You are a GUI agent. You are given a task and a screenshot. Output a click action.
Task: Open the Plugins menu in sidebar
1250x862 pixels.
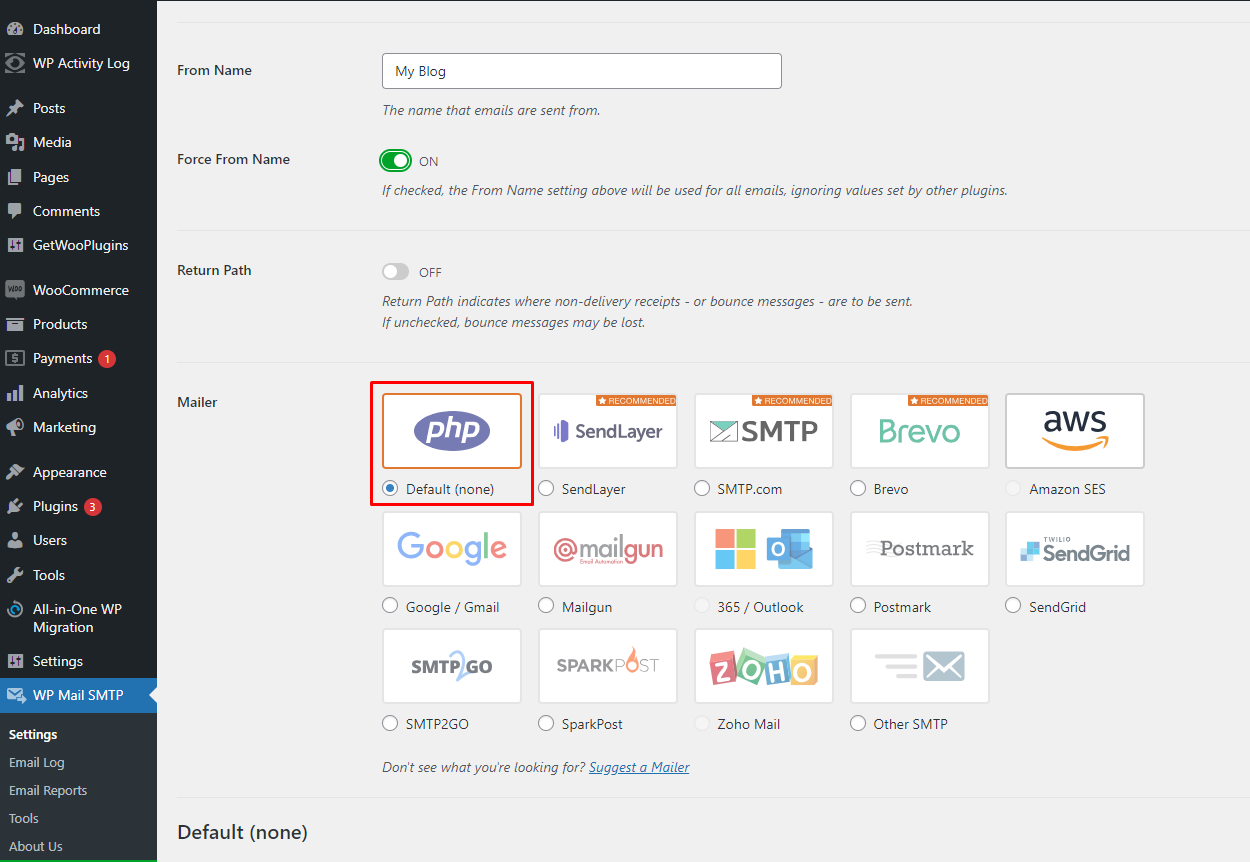pyautogui.click(x=55, y=506)
